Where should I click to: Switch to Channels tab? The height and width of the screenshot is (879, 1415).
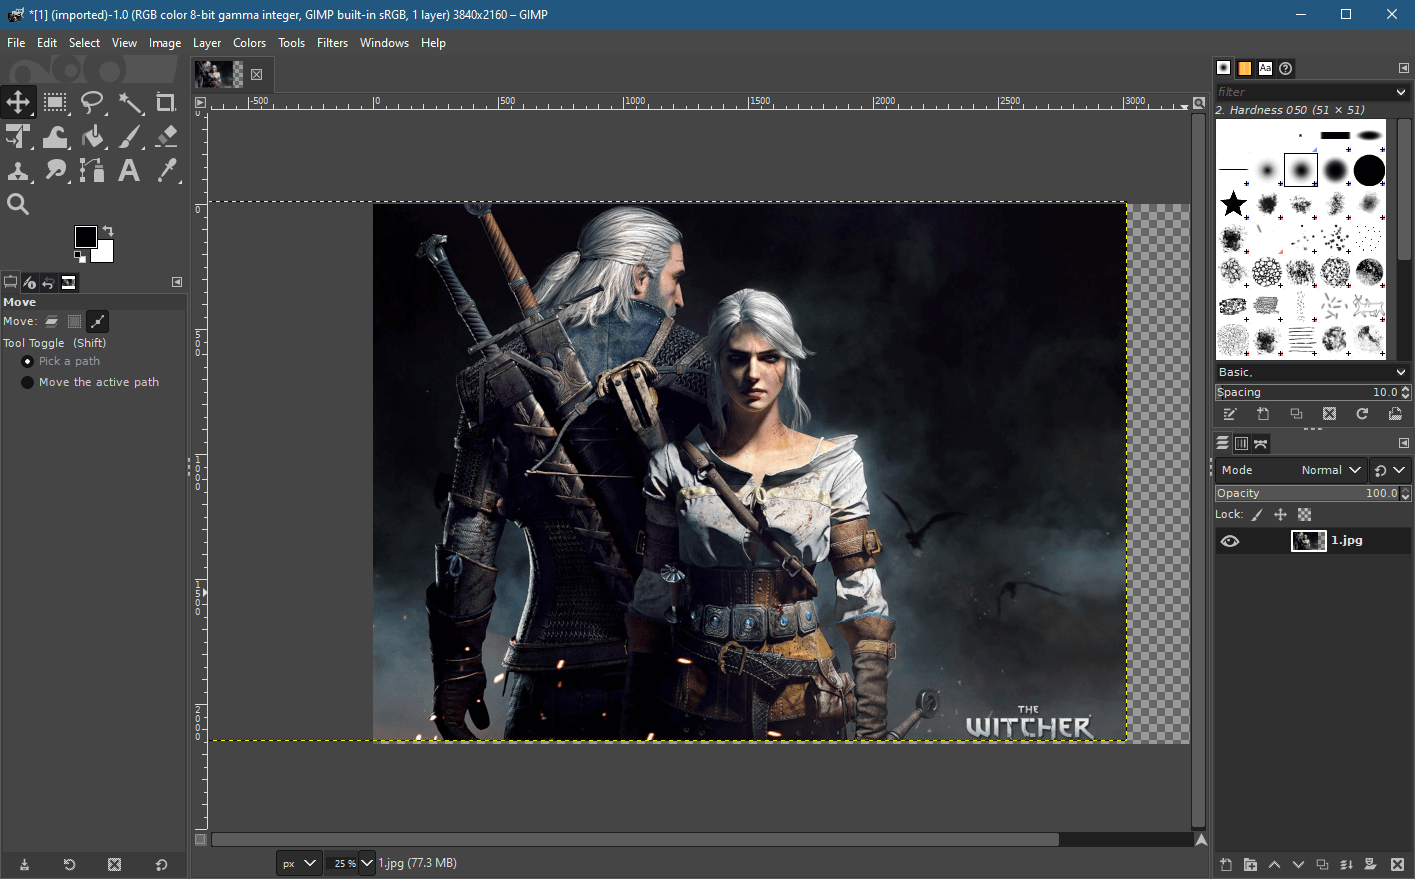[1241, 444]
